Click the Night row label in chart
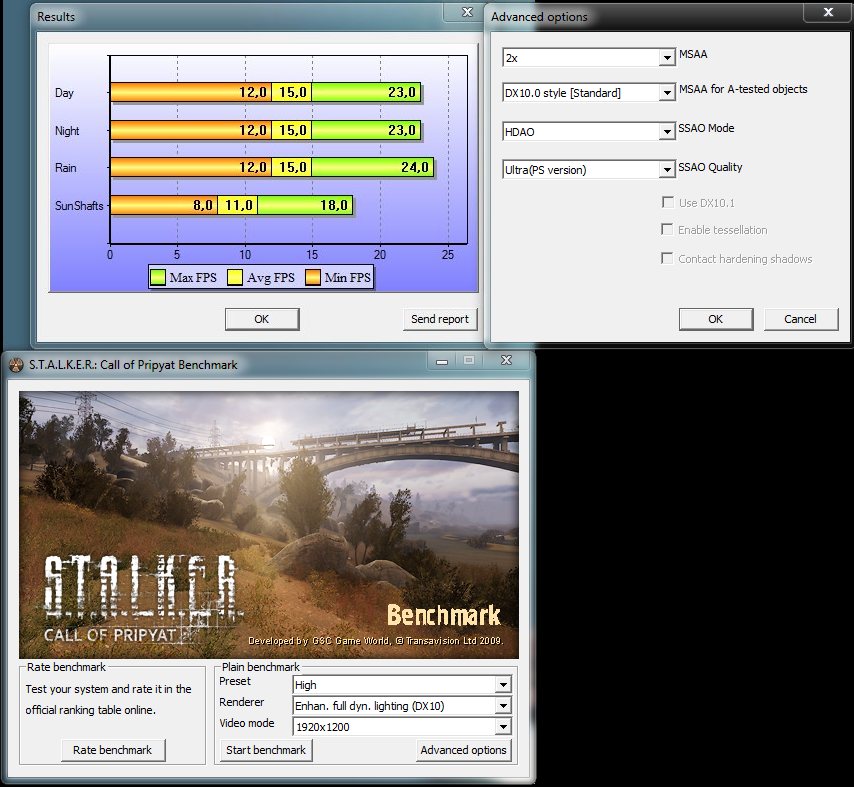854x787 pixels. 67,131
